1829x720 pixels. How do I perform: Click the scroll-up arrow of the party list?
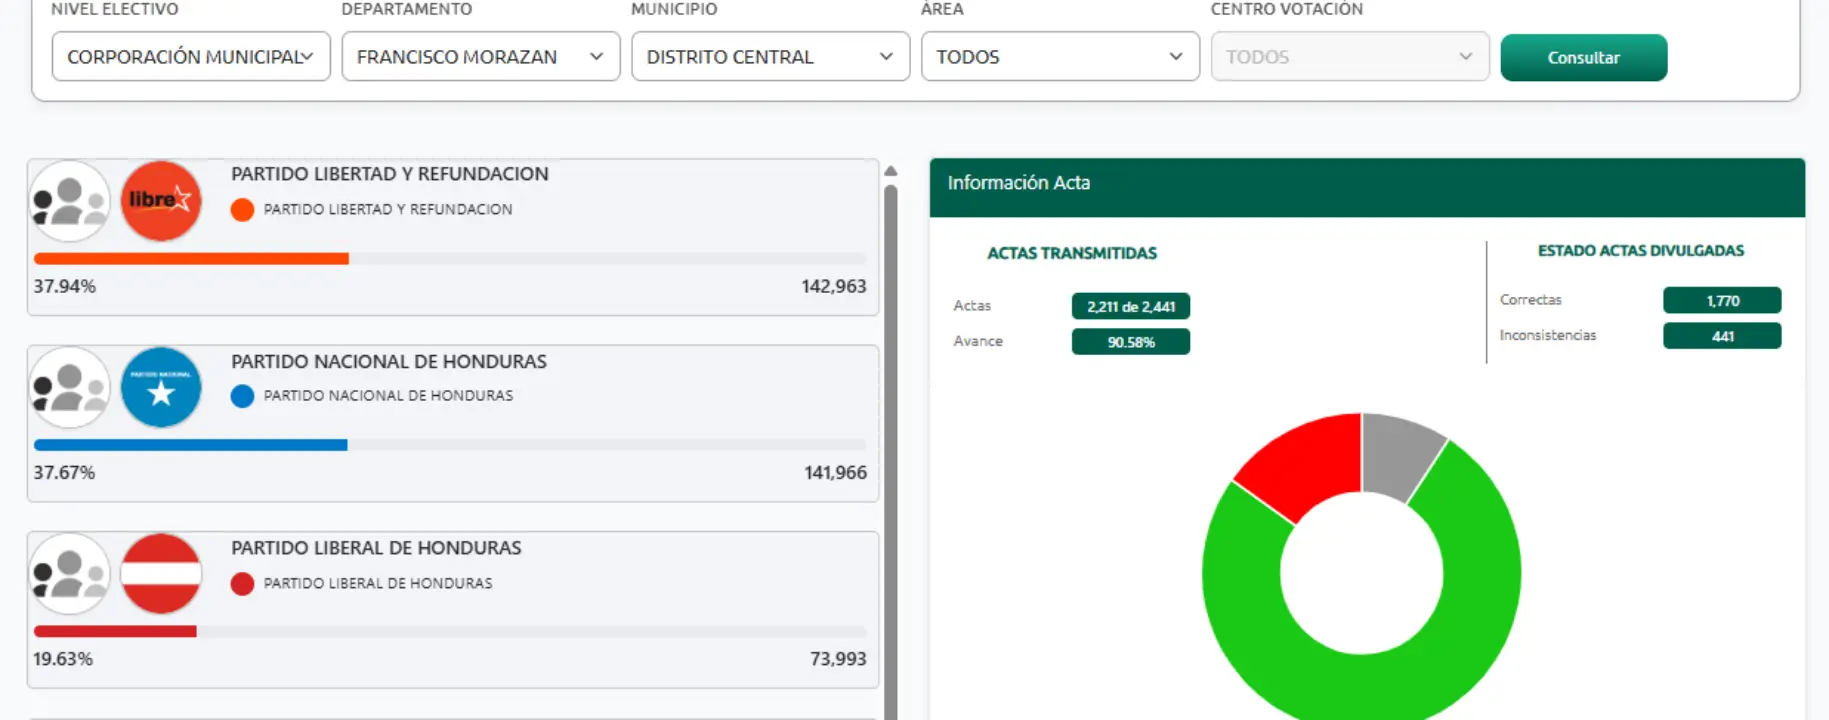(891, 171)
